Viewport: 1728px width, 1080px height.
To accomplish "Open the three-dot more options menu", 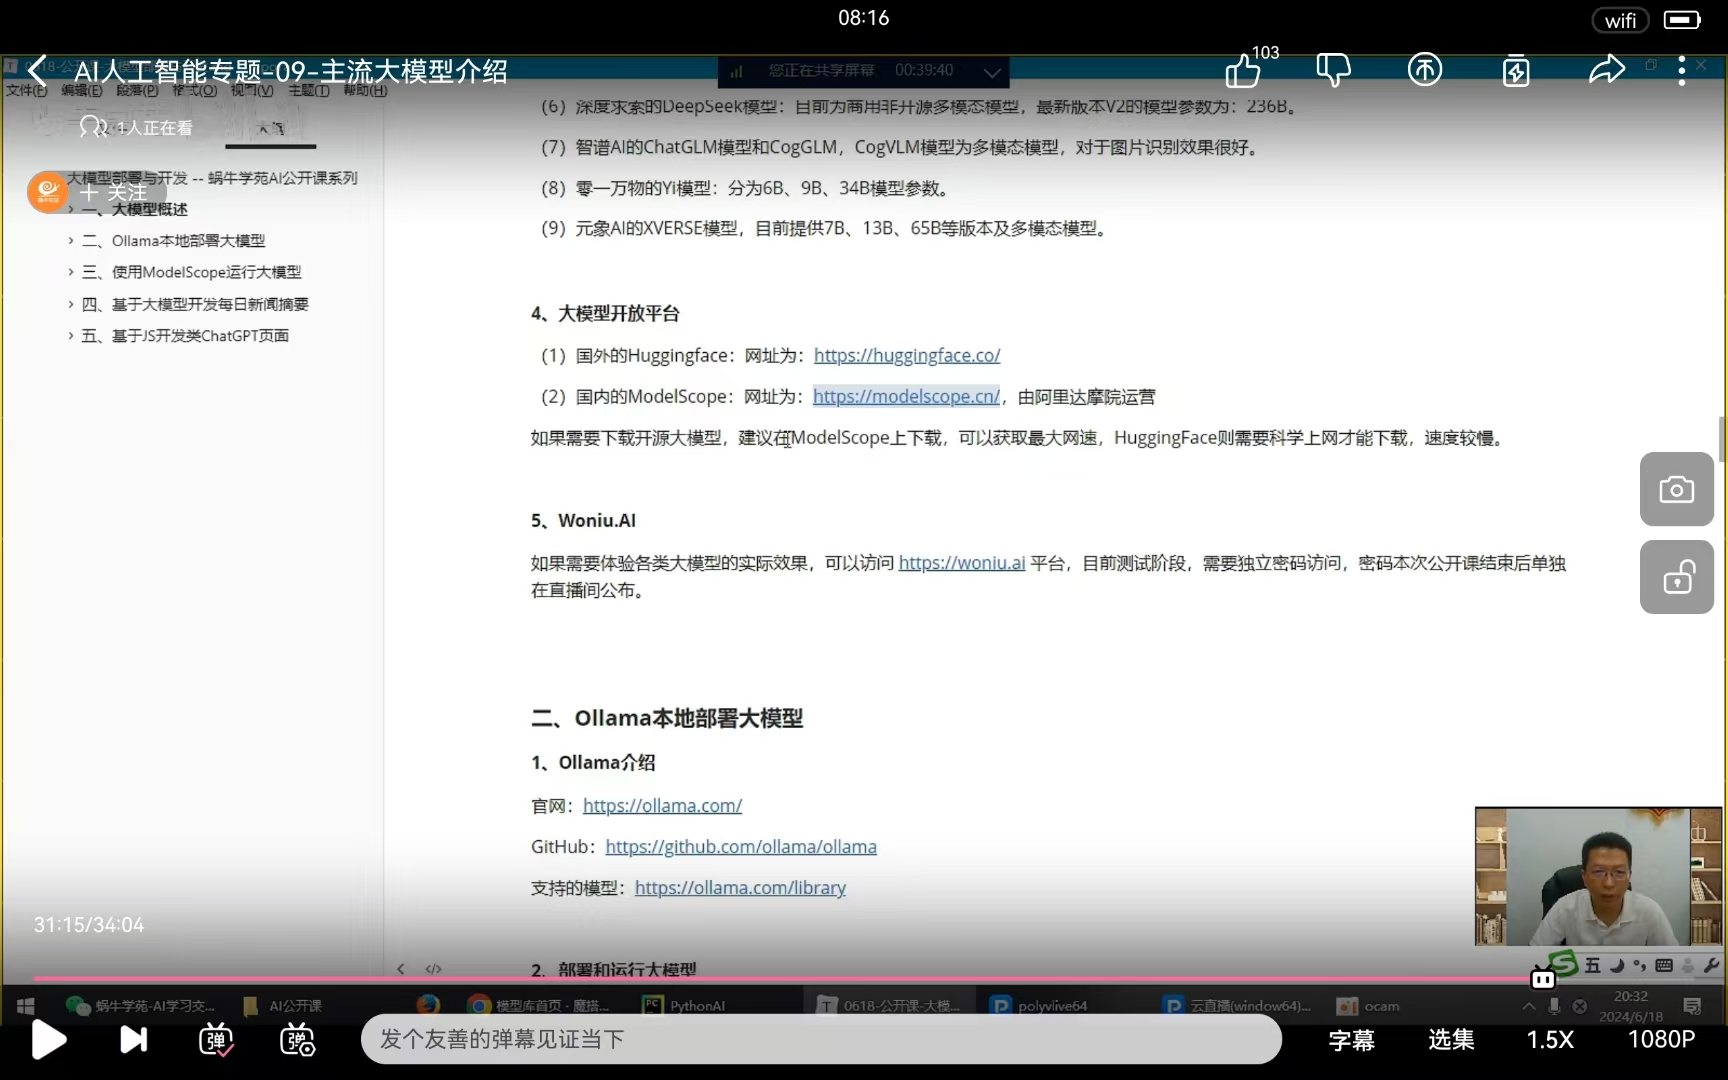I will point(1682,70).
